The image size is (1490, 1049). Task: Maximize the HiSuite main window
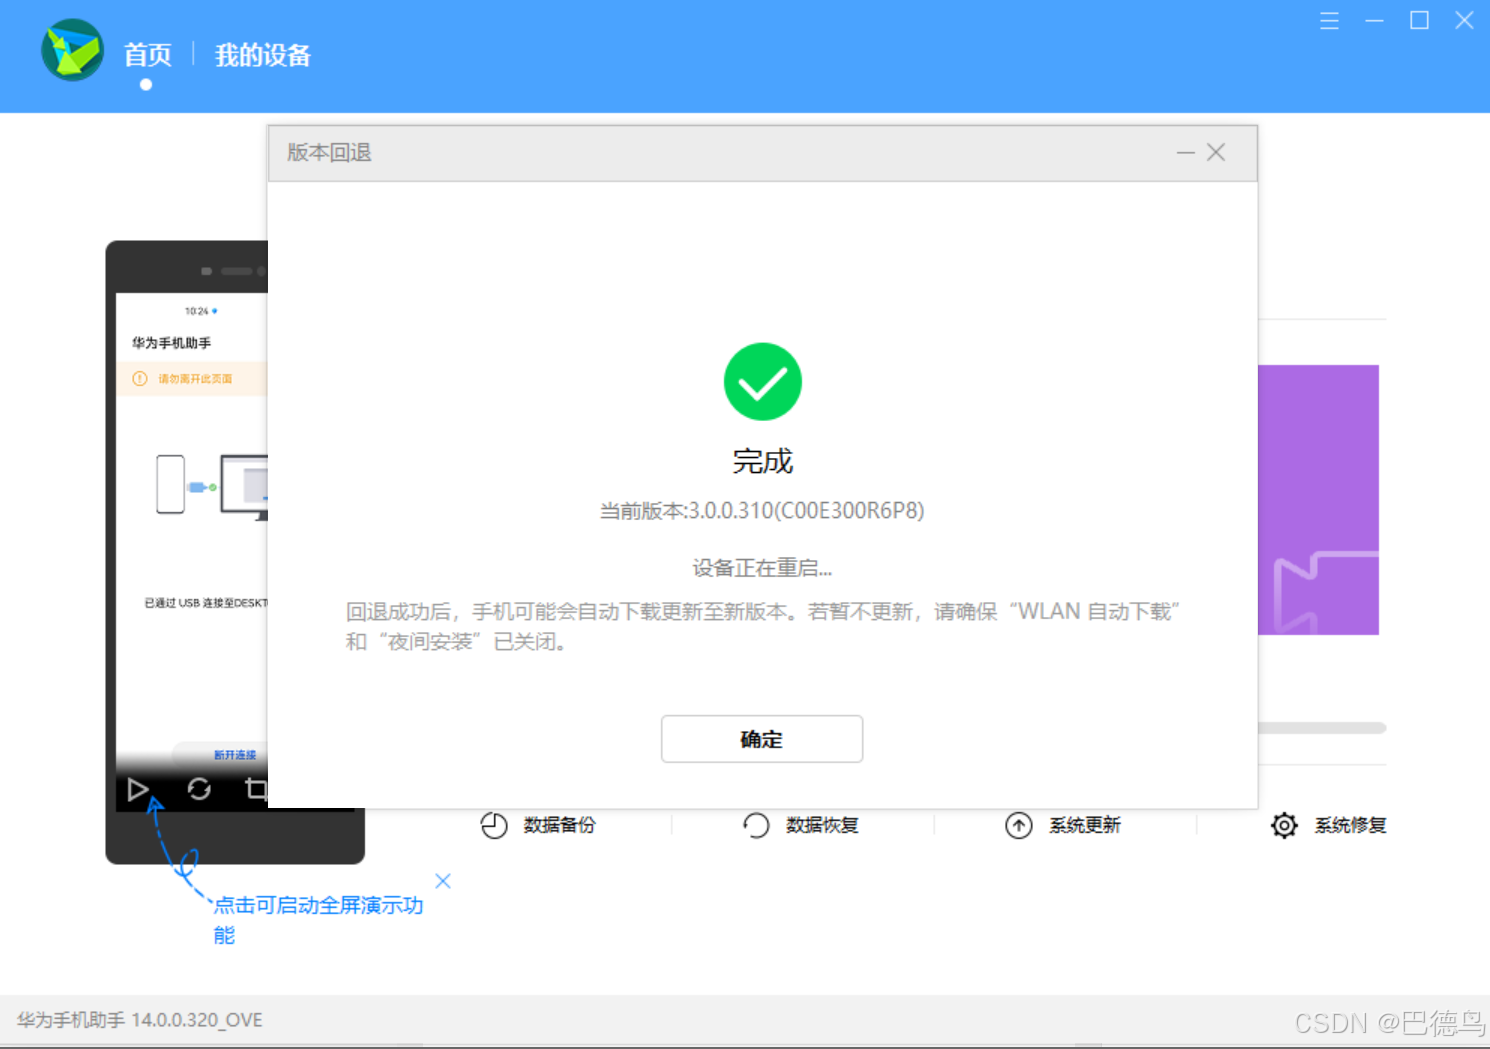[x=1419, y=21]
